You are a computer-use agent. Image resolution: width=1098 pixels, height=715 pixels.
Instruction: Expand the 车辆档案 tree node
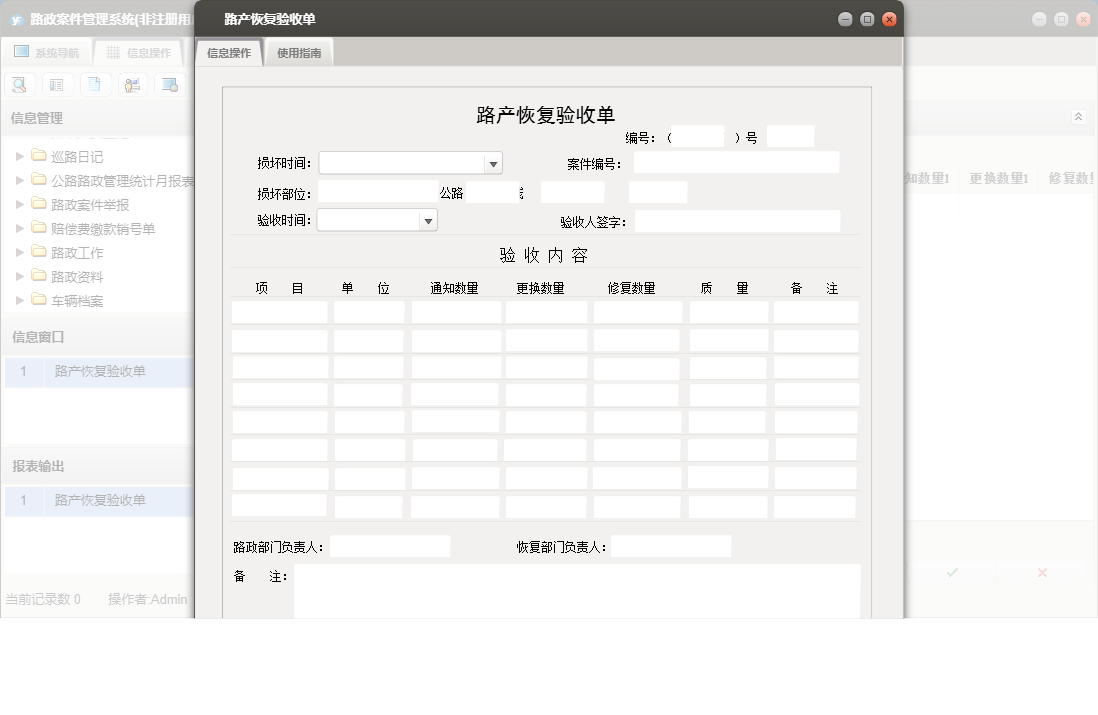20,300
